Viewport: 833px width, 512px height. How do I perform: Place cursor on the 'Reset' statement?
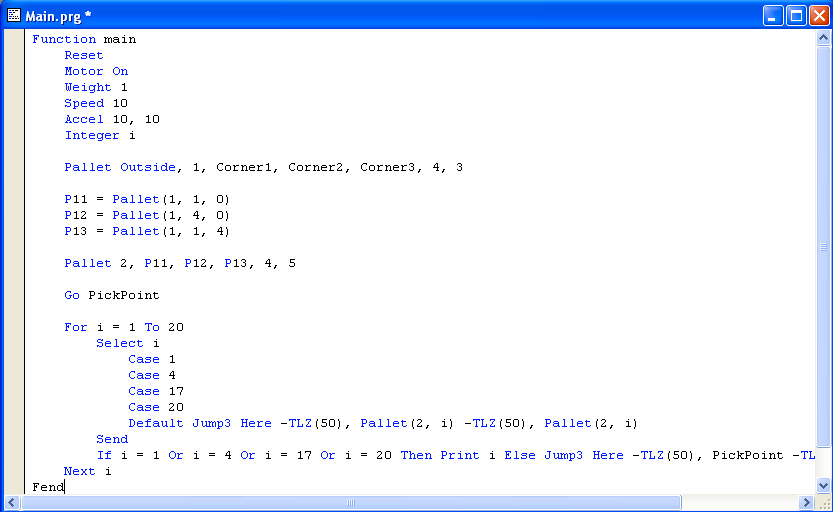[x=83, y=55]
